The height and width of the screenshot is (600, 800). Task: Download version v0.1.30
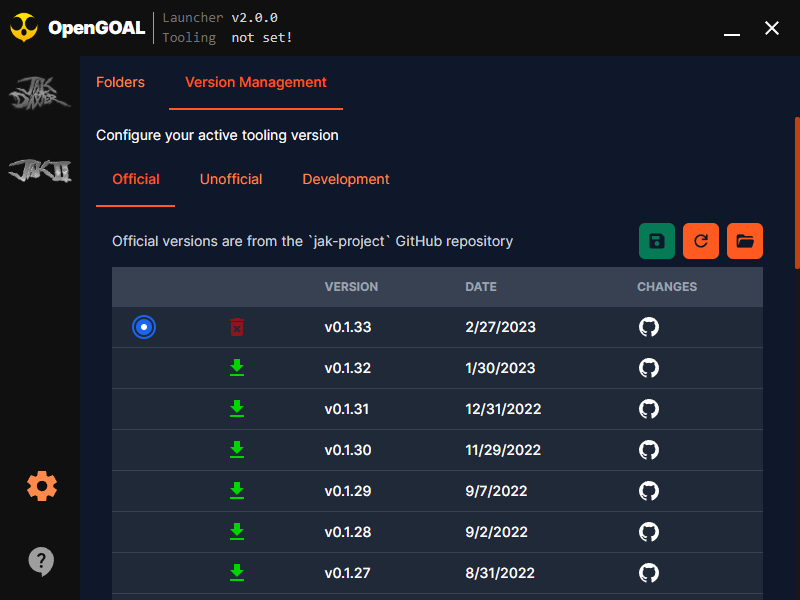coord(237,450)
